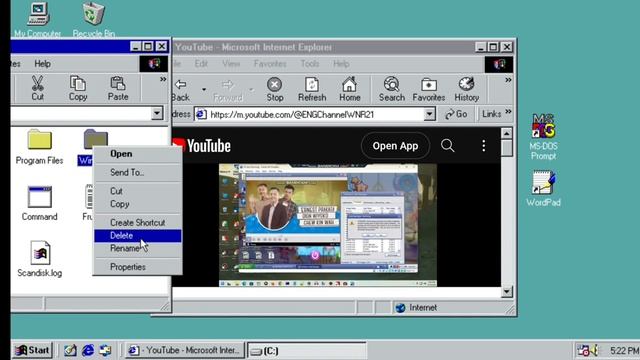This screenshot has width=640, height=360.
Task: Open the Back history dropdown arrow
Action: [204, 89]
